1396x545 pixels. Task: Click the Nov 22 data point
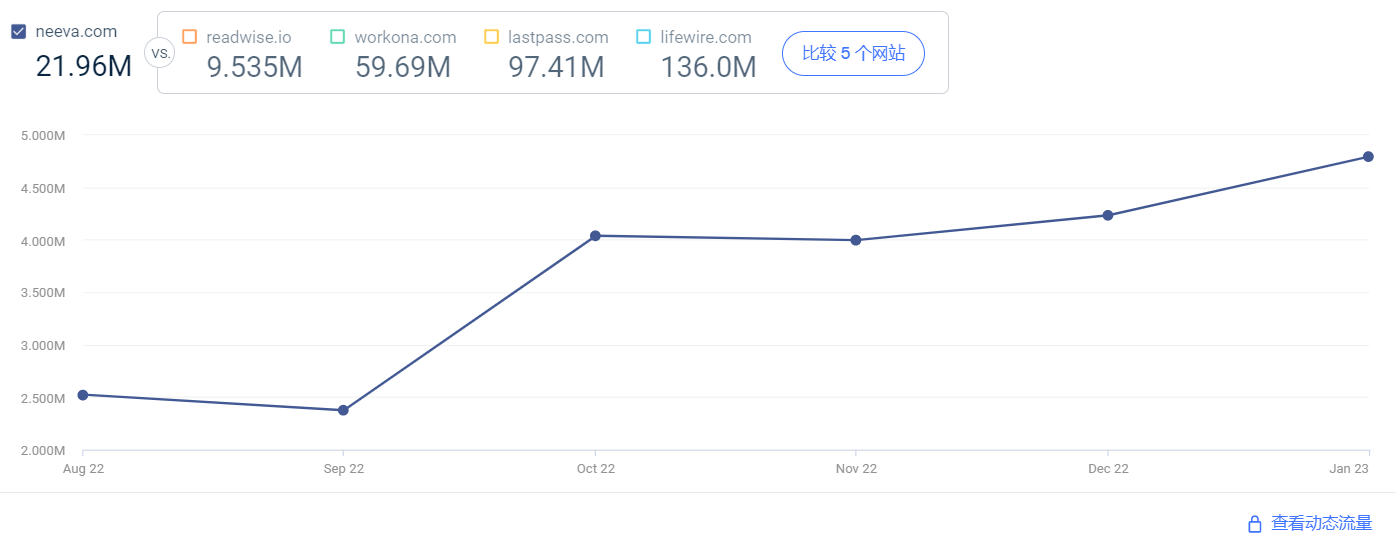click(x=856, y=240)
